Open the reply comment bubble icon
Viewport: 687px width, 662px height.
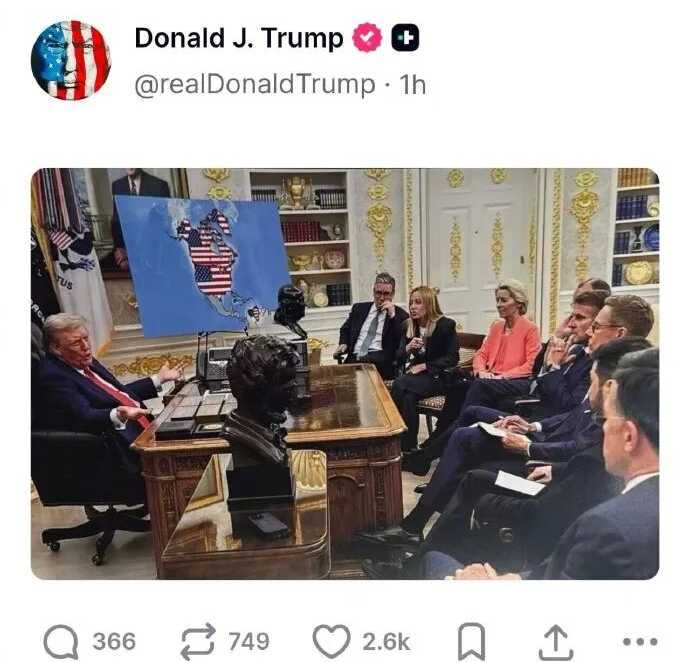tap(61, 642)
